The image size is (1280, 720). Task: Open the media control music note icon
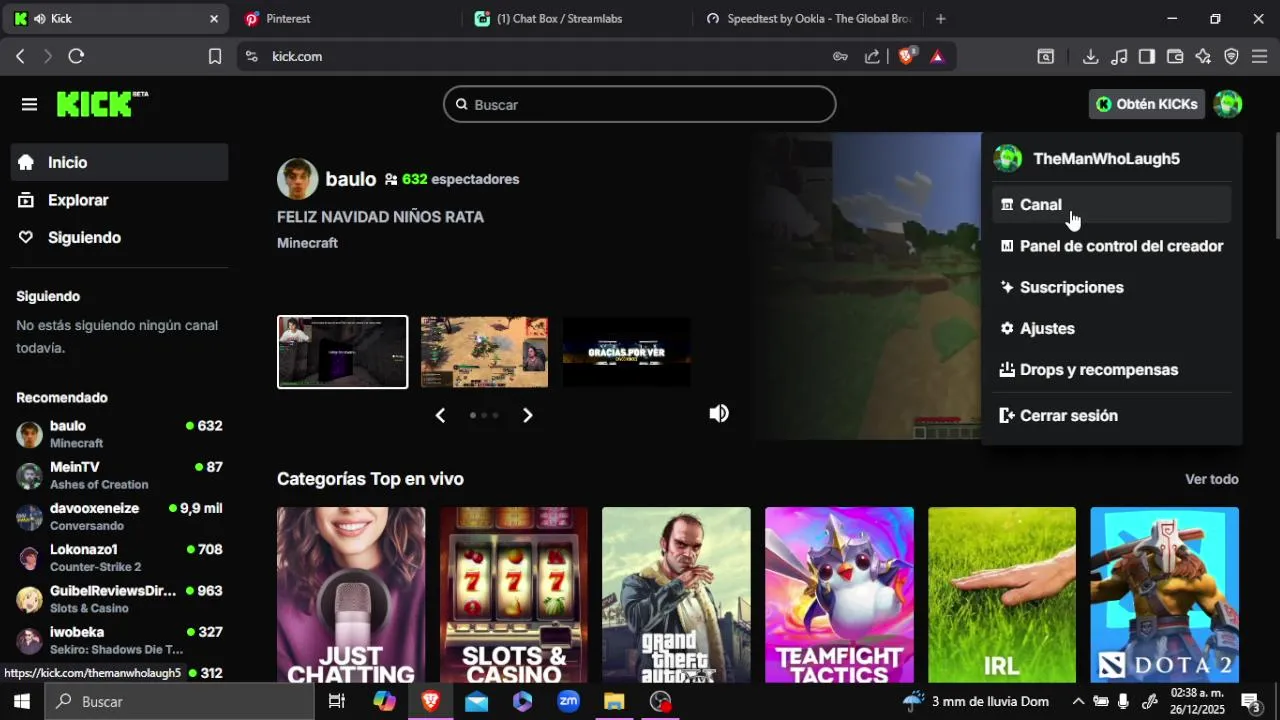click(1119, 57)
